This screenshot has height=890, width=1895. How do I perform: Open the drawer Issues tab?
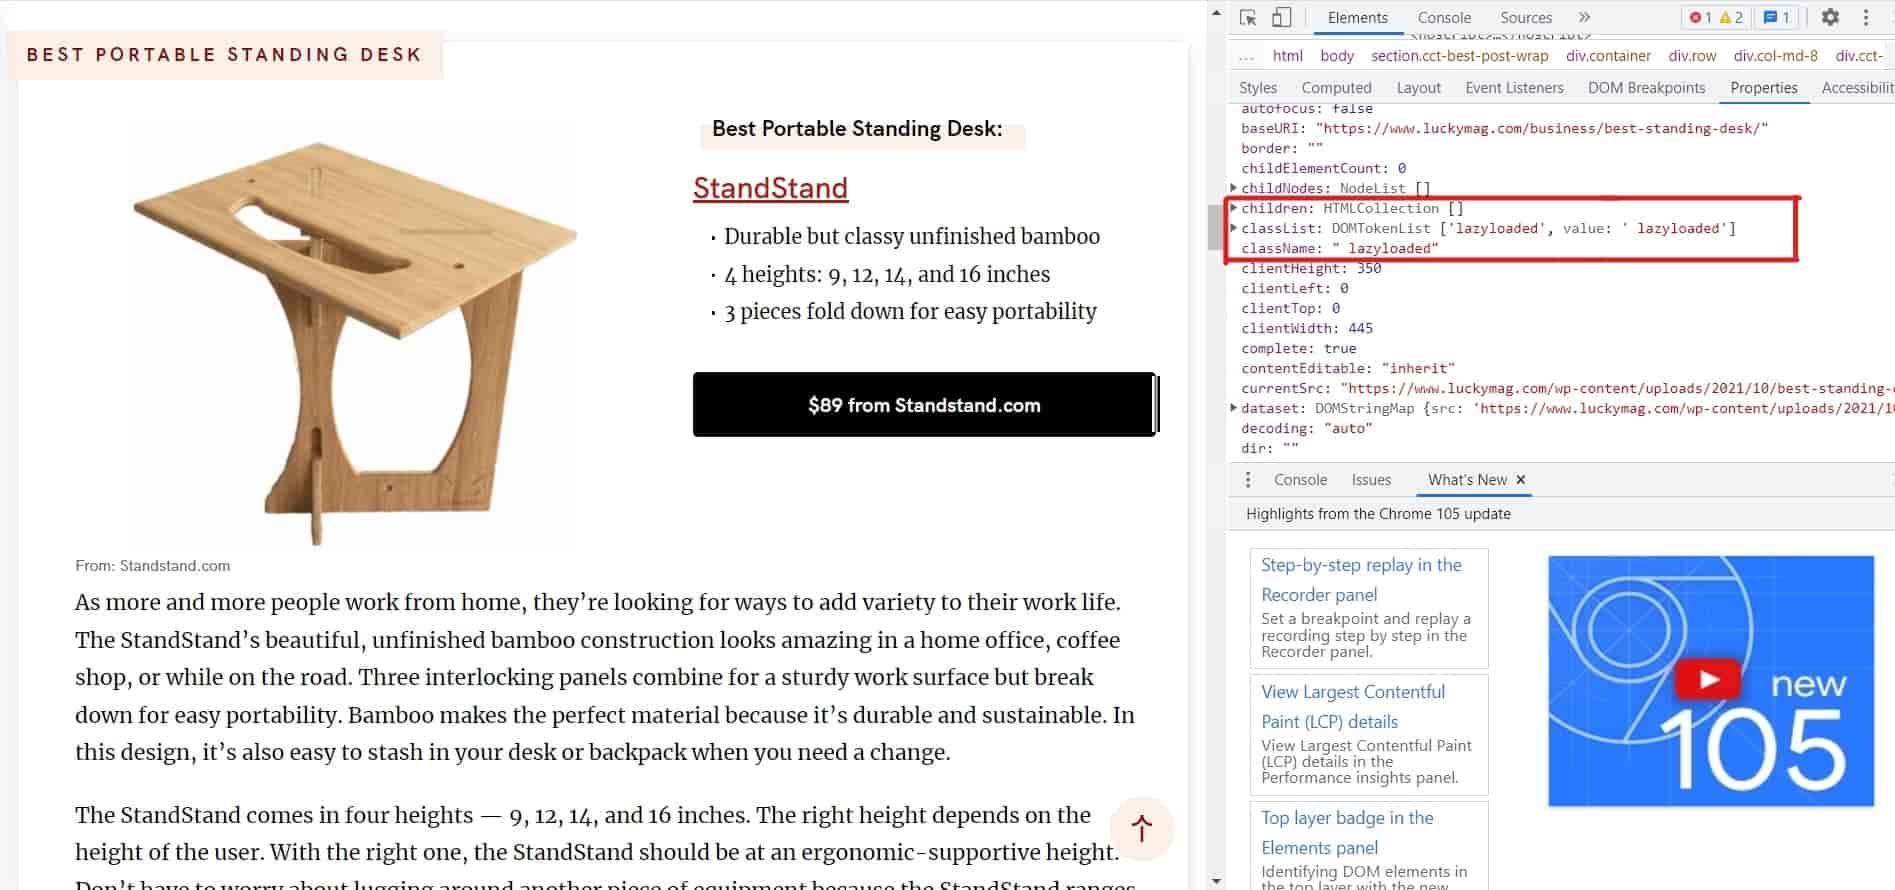click(1371, 480)
